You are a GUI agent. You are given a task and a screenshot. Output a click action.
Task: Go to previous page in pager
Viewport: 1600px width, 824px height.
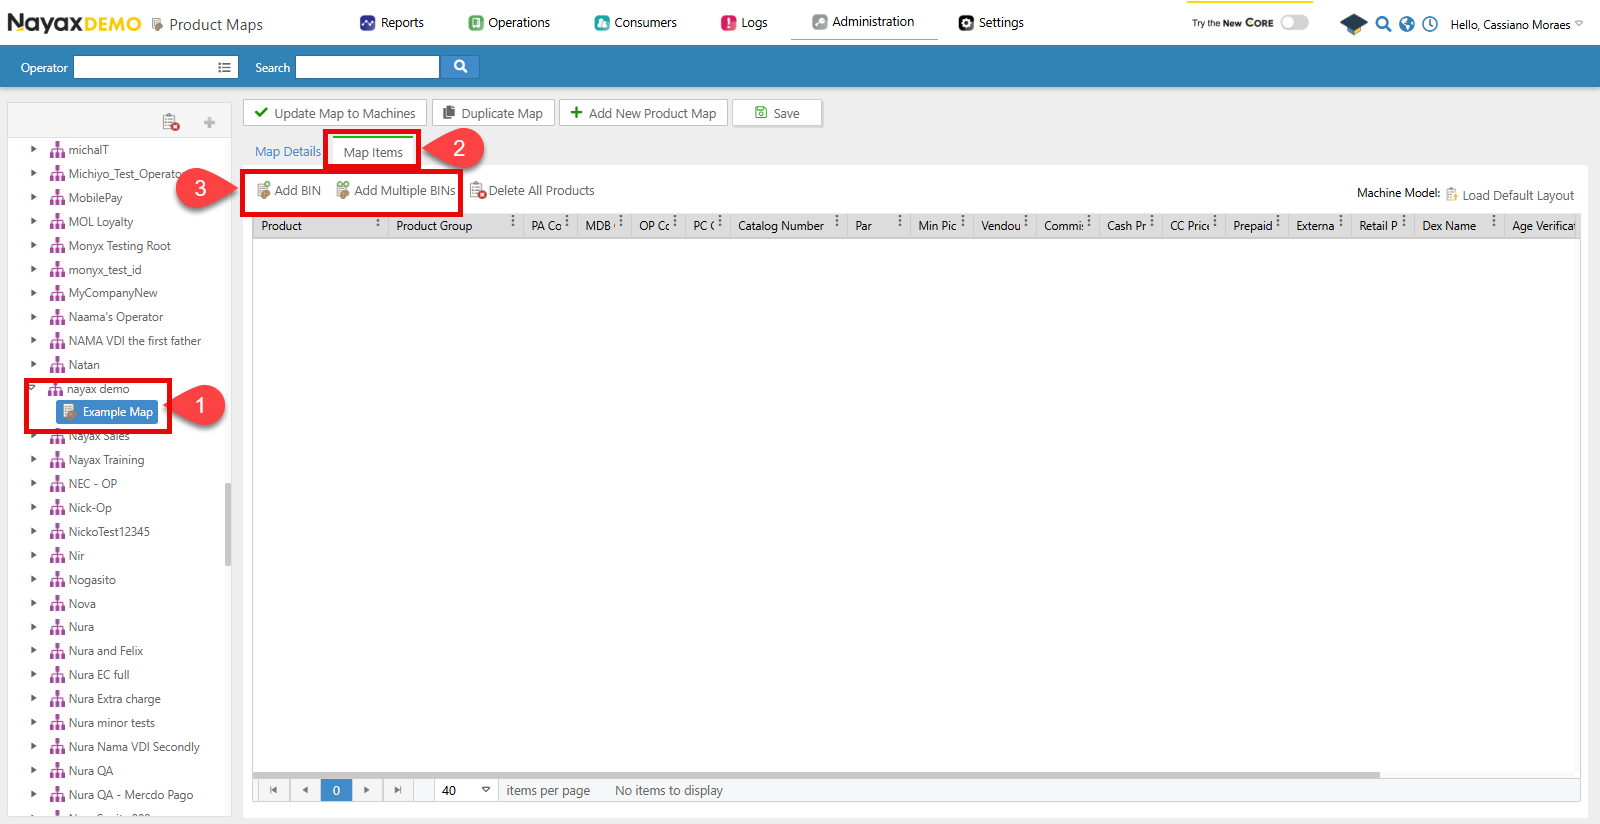305,790
